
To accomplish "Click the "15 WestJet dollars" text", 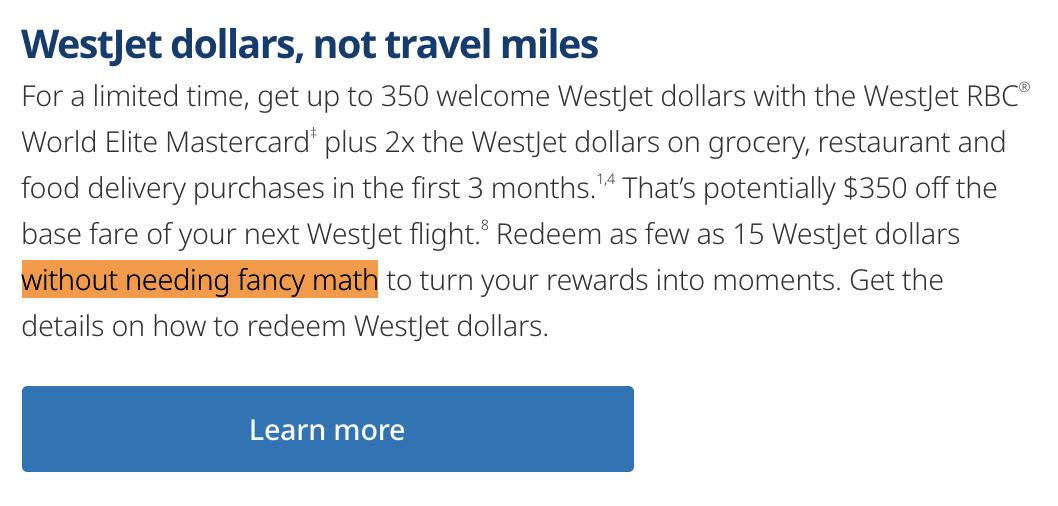I will pos(837,235).
